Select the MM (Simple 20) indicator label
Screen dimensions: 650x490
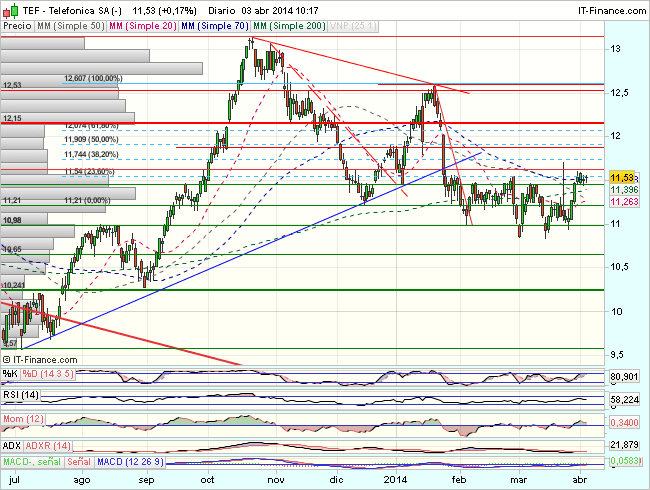click(x=143, y=26)
